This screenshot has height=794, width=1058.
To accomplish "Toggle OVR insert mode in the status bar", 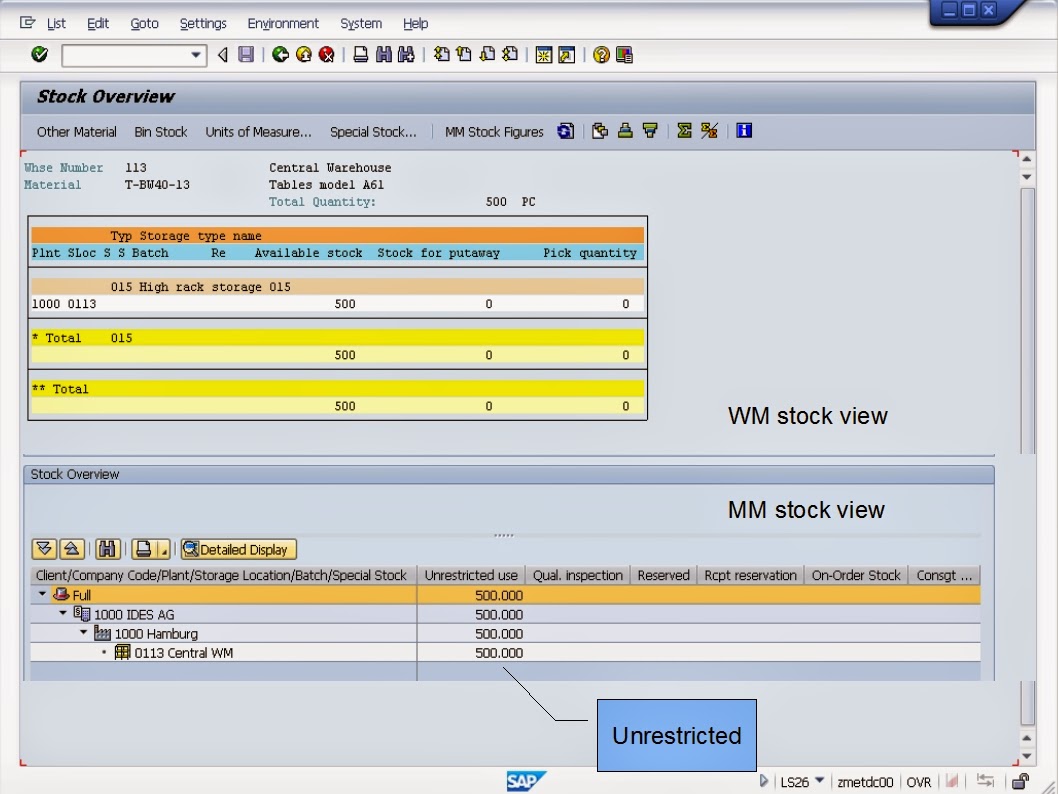I will tap(919, 782).
